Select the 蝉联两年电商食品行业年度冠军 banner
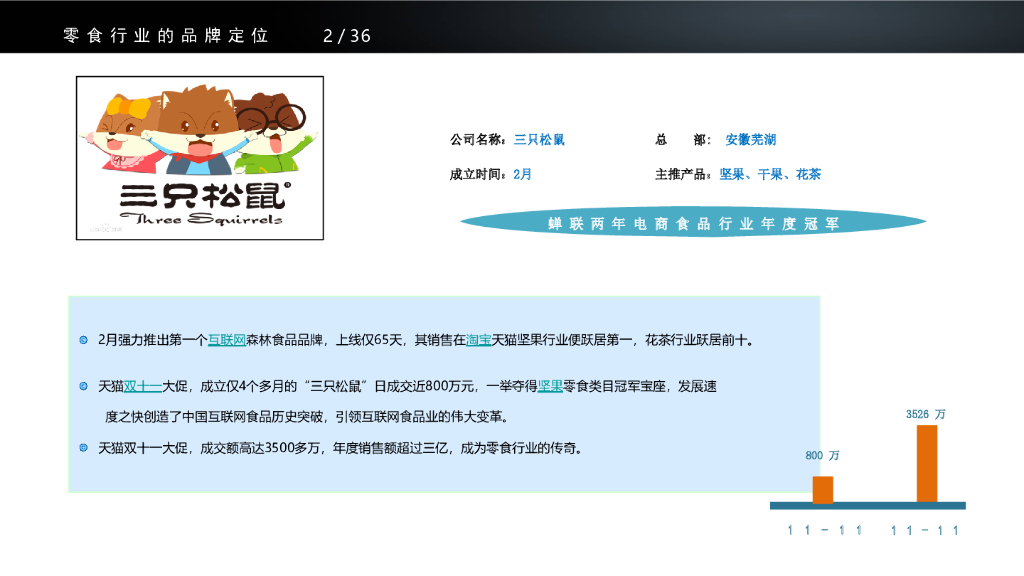The height and width of the screenshot is (576, 1024). click(693, 223)
